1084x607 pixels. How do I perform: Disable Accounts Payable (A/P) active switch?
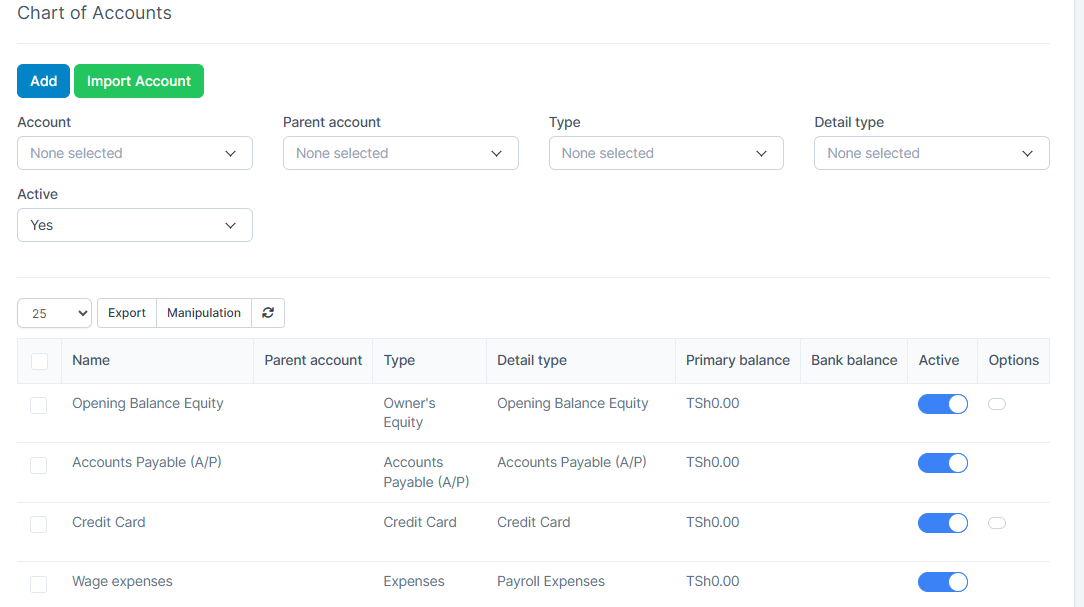pos(942,463)
